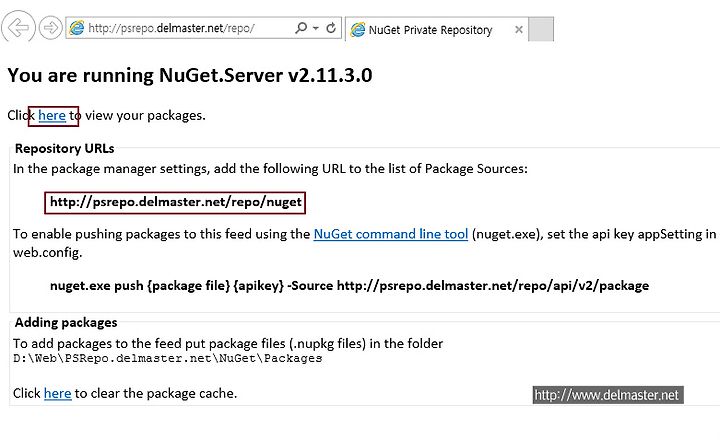Click the packages folder path D:\Web\PSRepo.delmaster.net\NuGet\Packages
Viewport: 720px width, 440px height.
tap(168, 358)
